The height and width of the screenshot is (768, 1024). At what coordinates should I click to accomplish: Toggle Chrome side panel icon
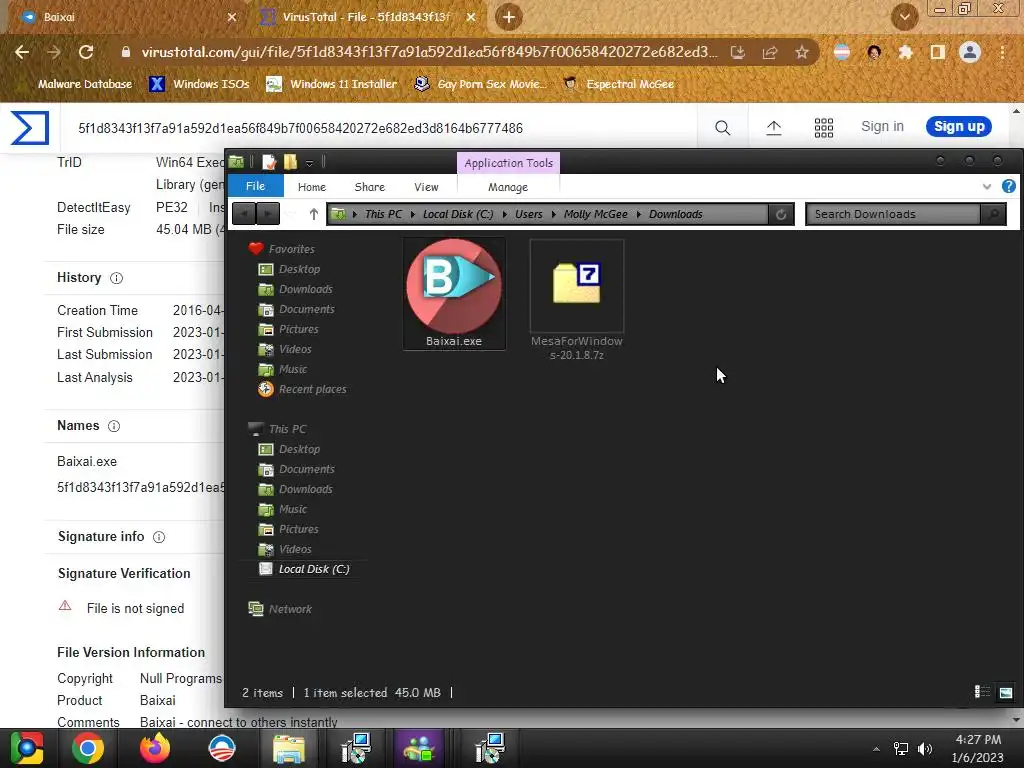coord(938,52)
